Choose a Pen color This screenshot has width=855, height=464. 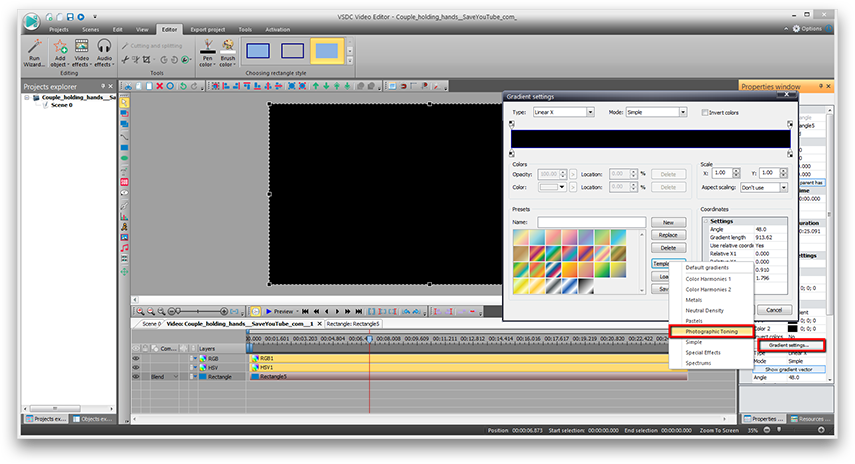point(207,53)
